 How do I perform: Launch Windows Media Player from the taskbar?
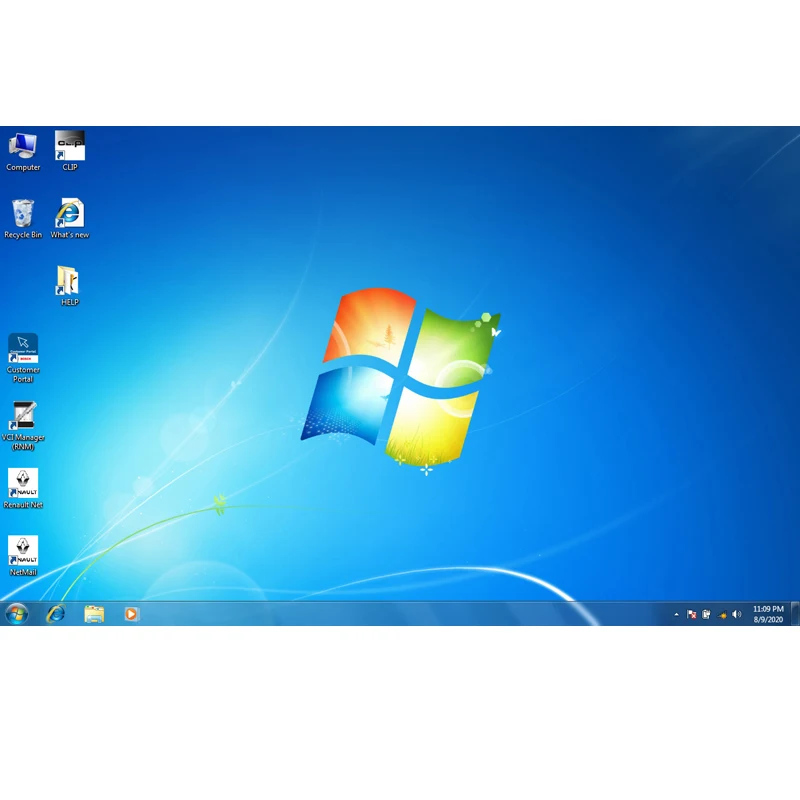[131, 614]
